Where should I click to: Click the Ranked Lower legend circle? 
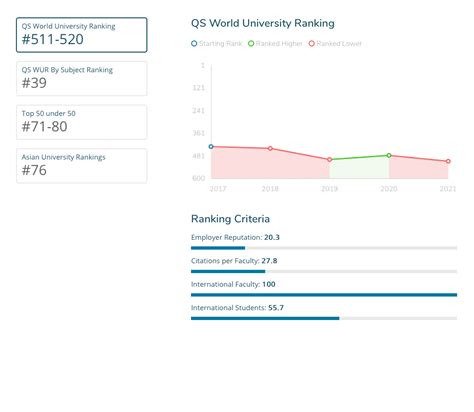point(312,43)
